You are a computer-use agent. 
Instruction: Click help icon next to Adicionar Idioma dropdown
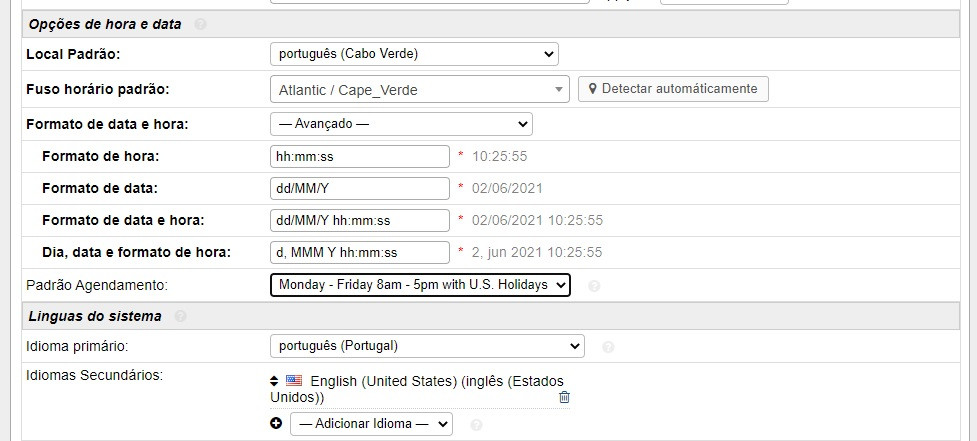(476, 425)
